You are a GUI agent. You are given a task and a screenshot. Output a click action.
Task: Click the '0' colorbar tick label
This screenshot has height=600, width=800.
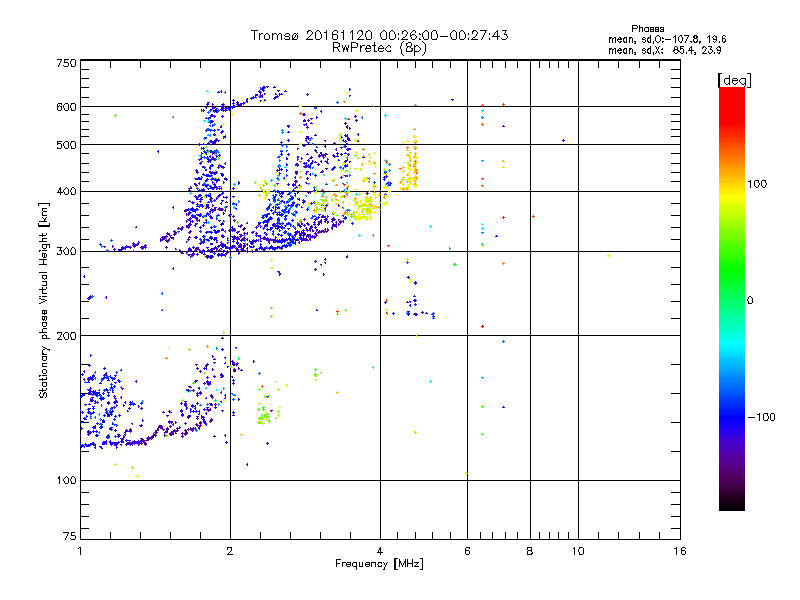[x=750, y=301]
